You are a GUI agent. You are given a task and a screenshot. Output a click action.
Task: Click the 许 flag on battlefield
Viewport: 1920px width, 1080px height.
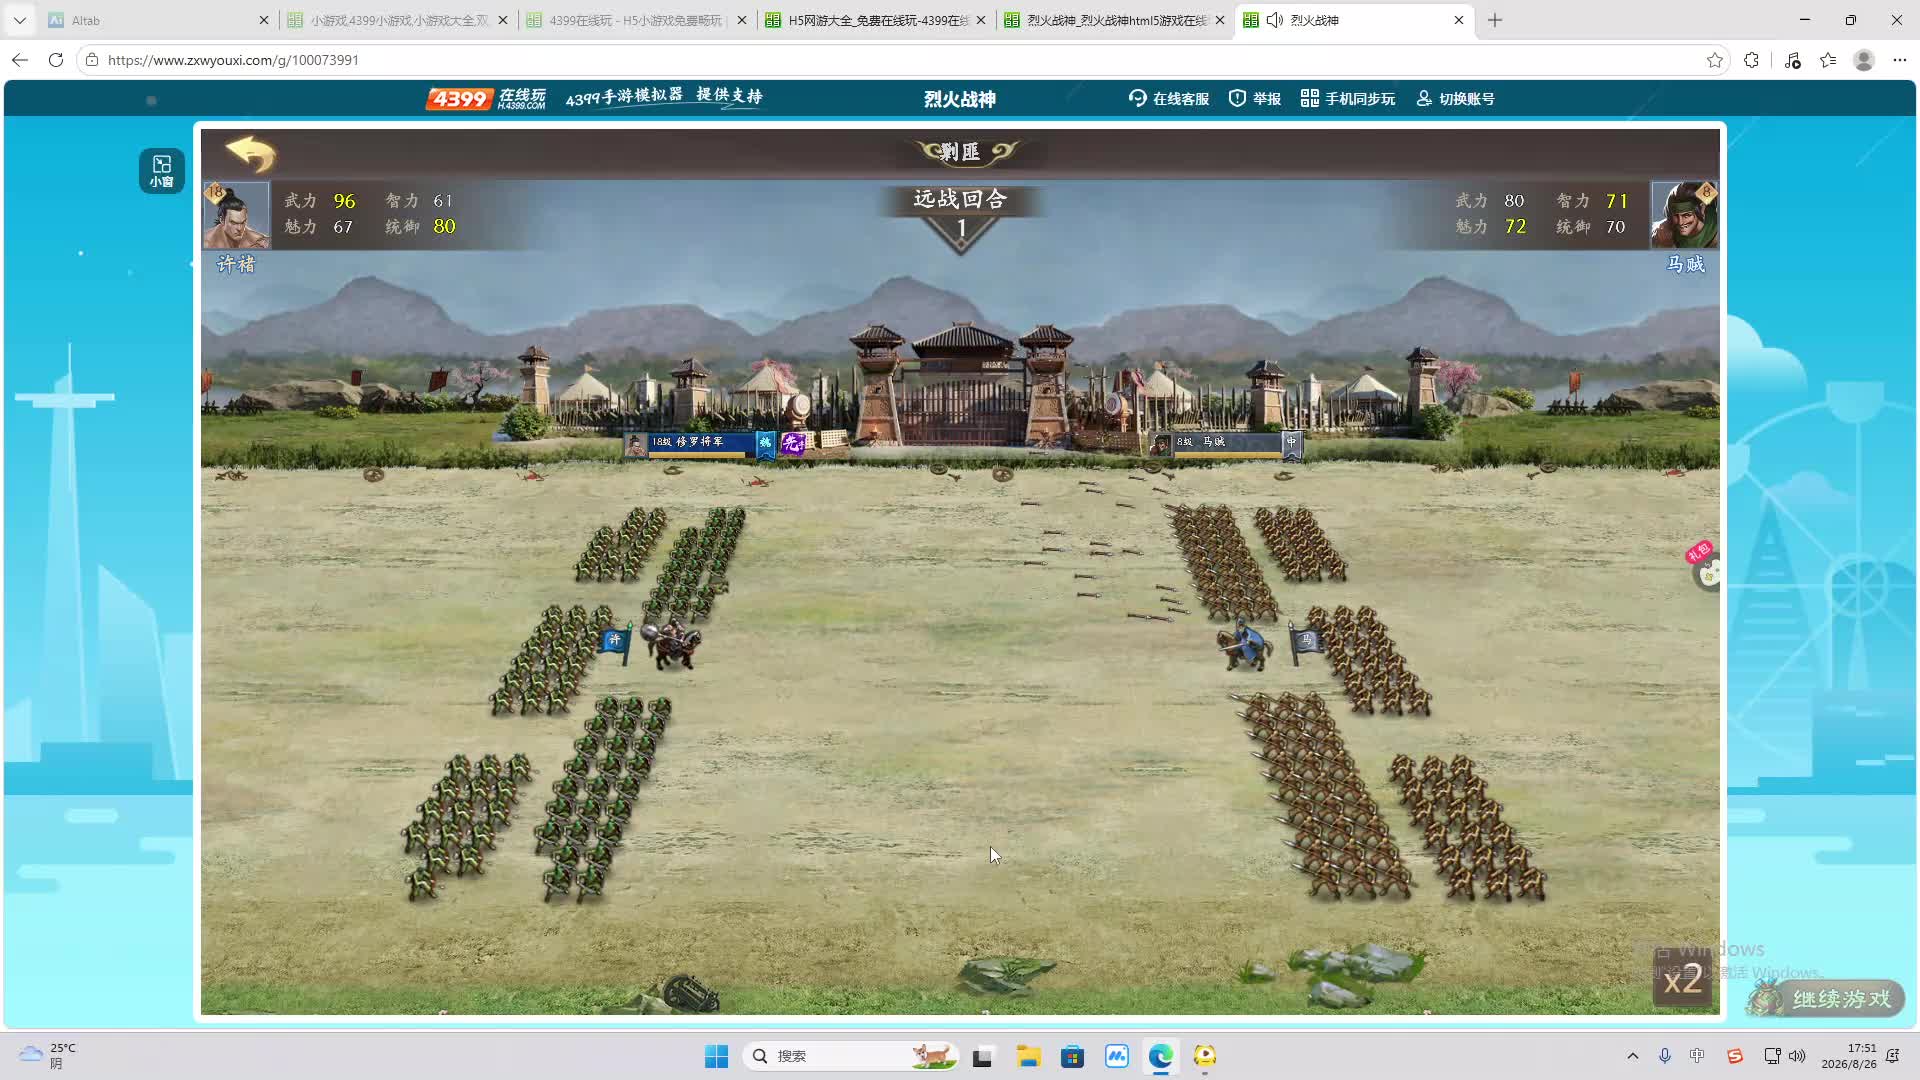tap(615, 642)
